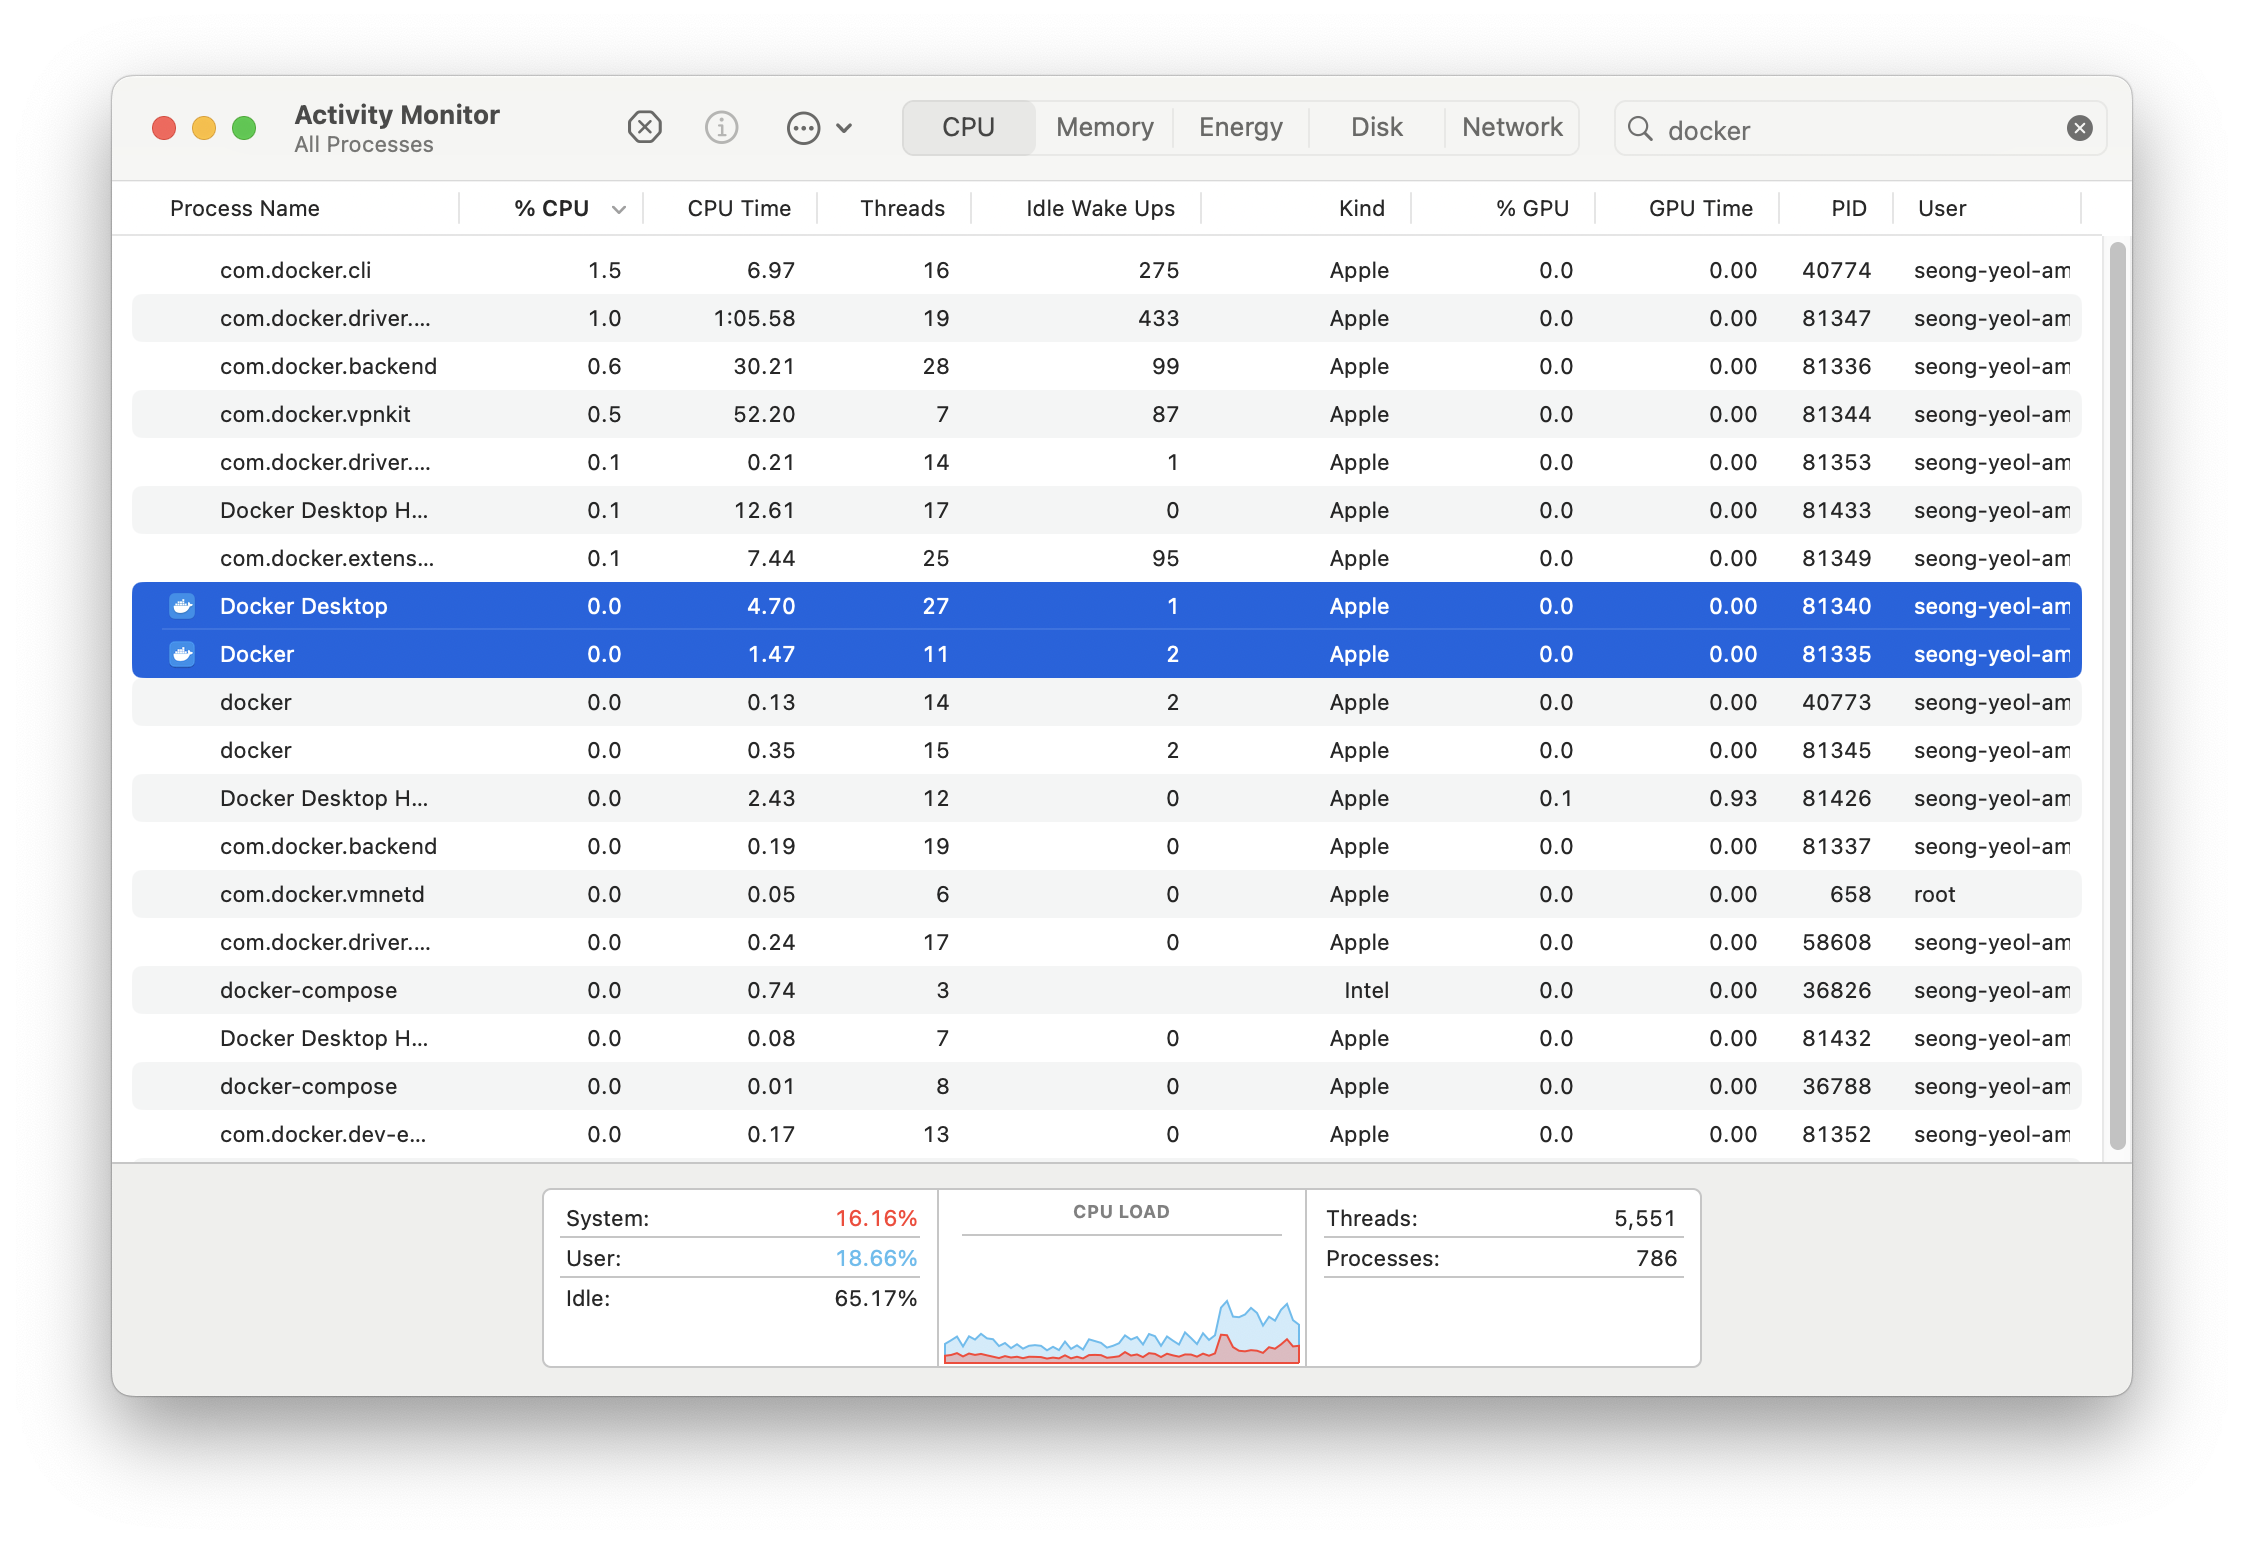The width and height of the screenshot is (2244, 1544).
Task: Click the Disk tab icon
Action: pos(1379,126)
